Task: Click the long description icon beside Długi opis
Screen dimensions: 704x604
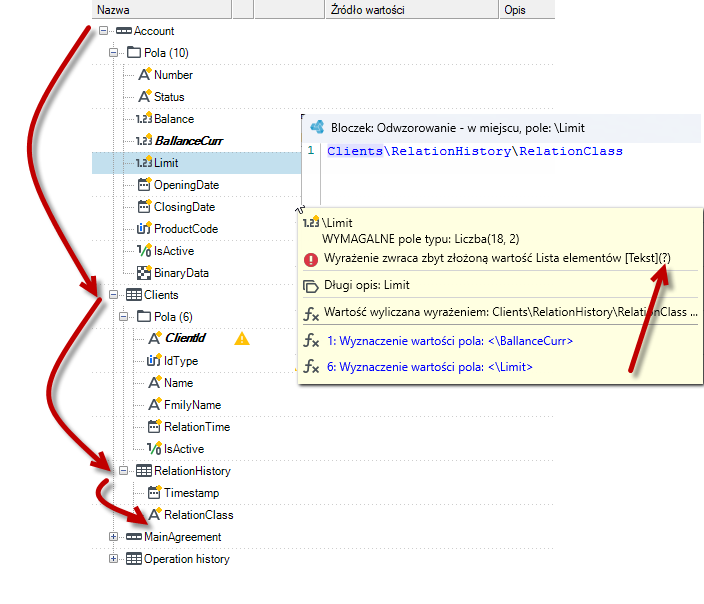Action: (x=311, y=286)
